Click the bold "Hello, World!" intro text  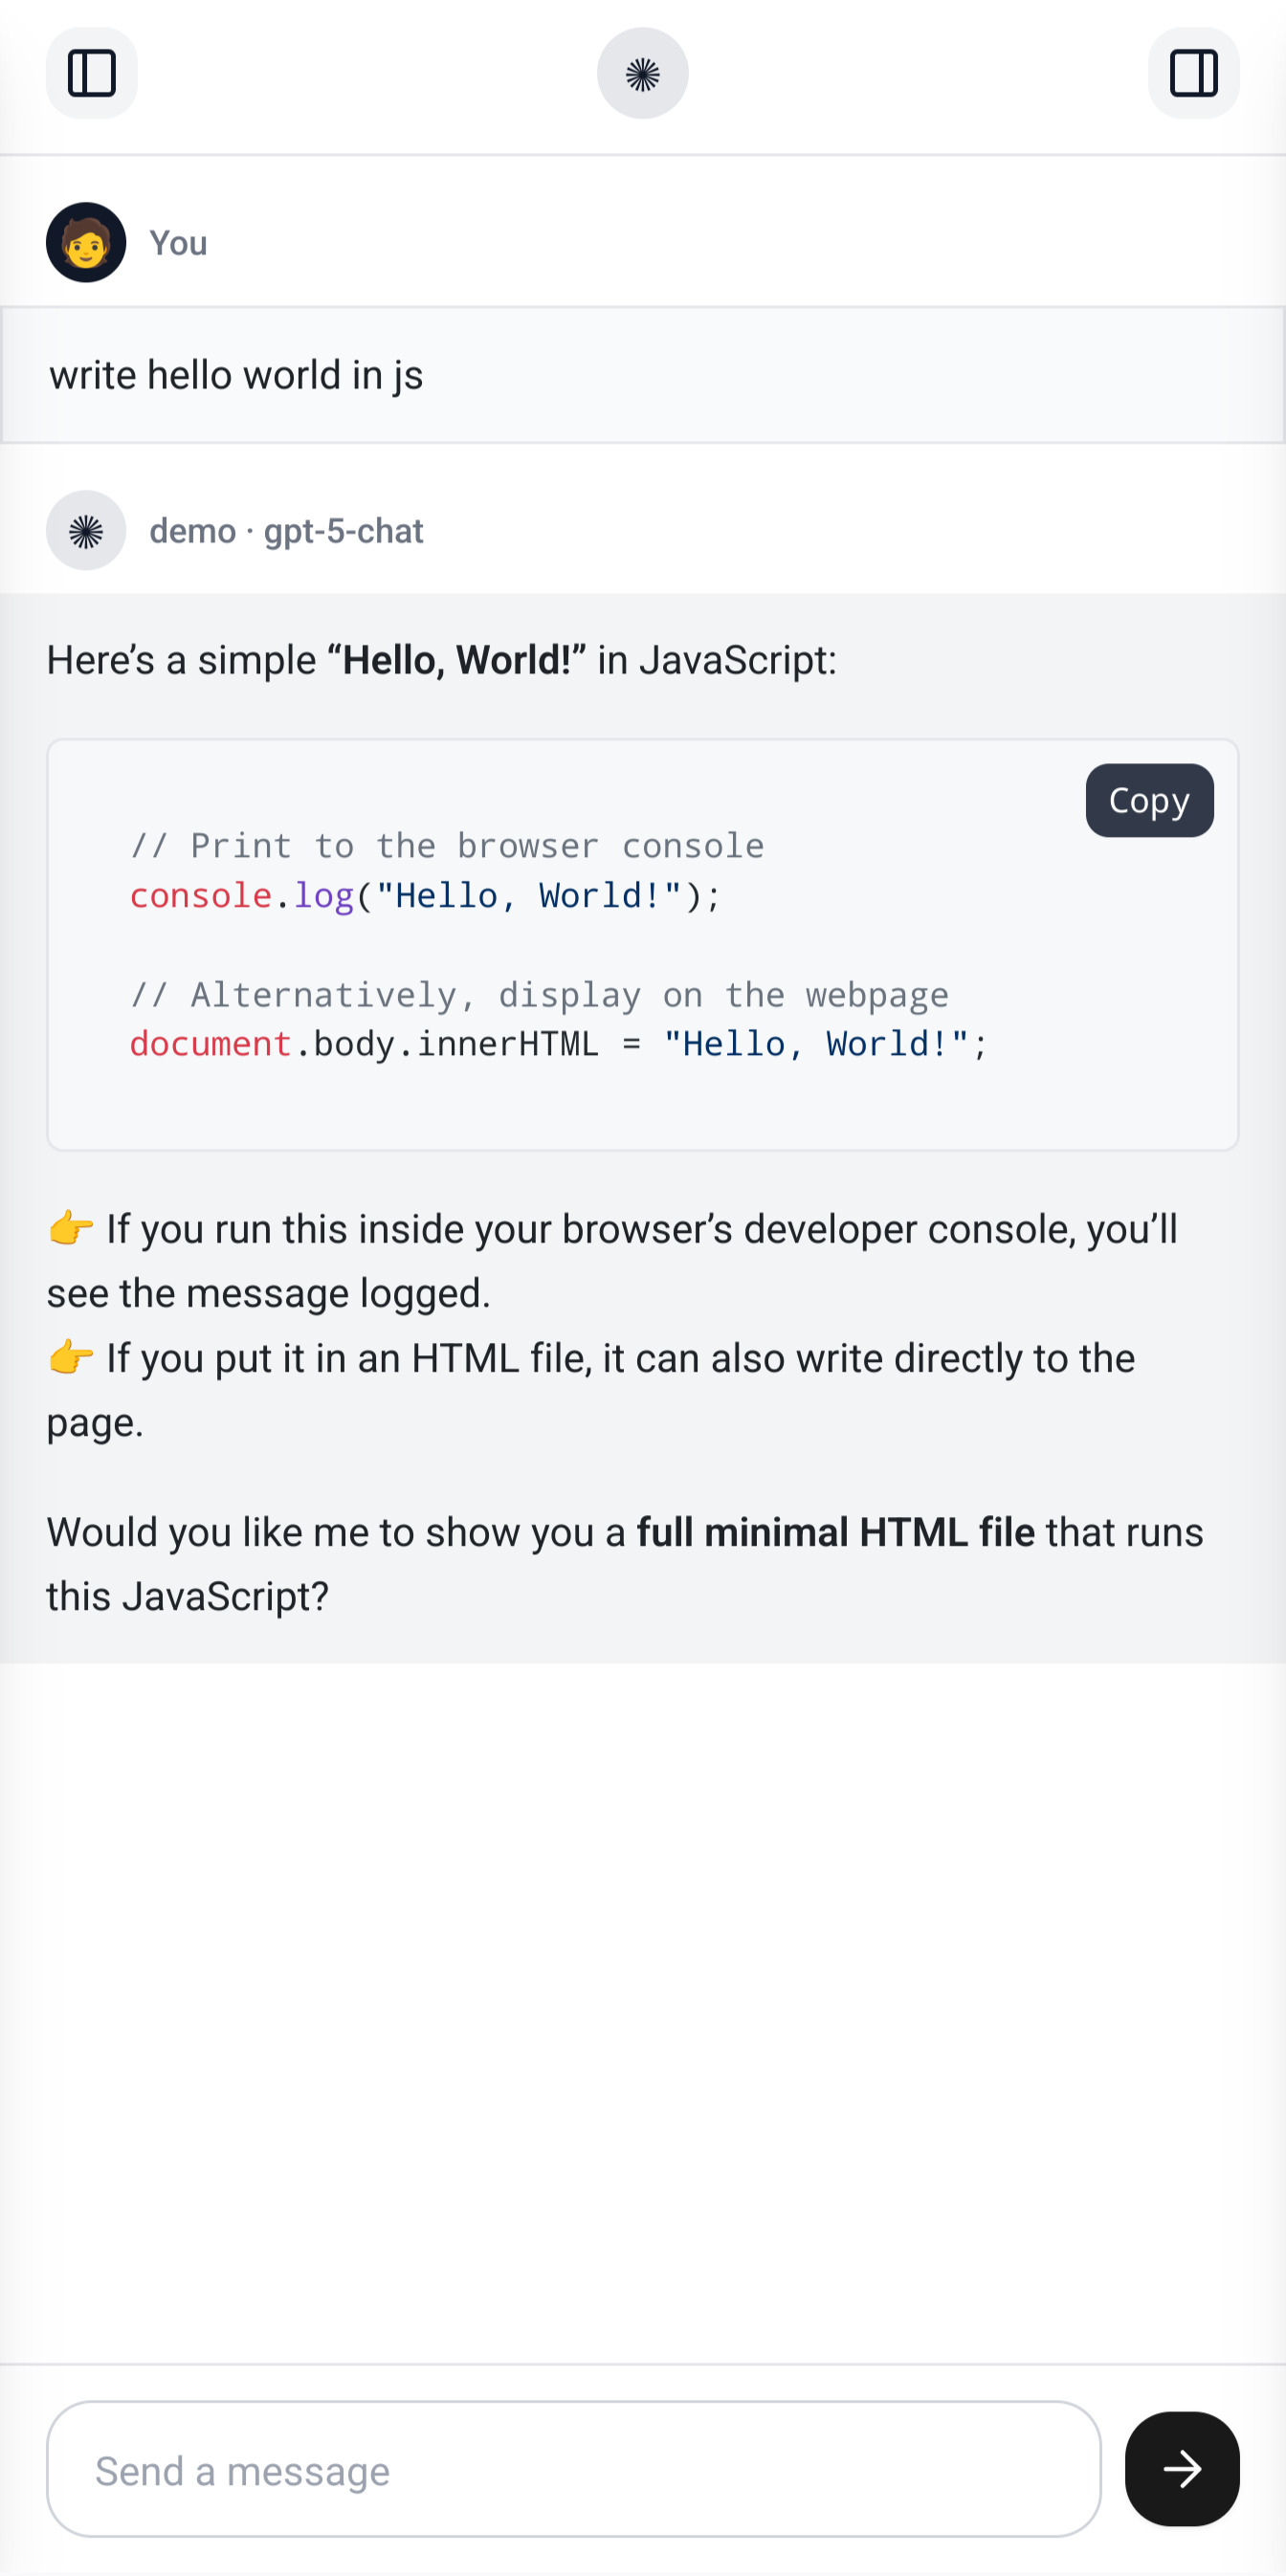(457, 660)
